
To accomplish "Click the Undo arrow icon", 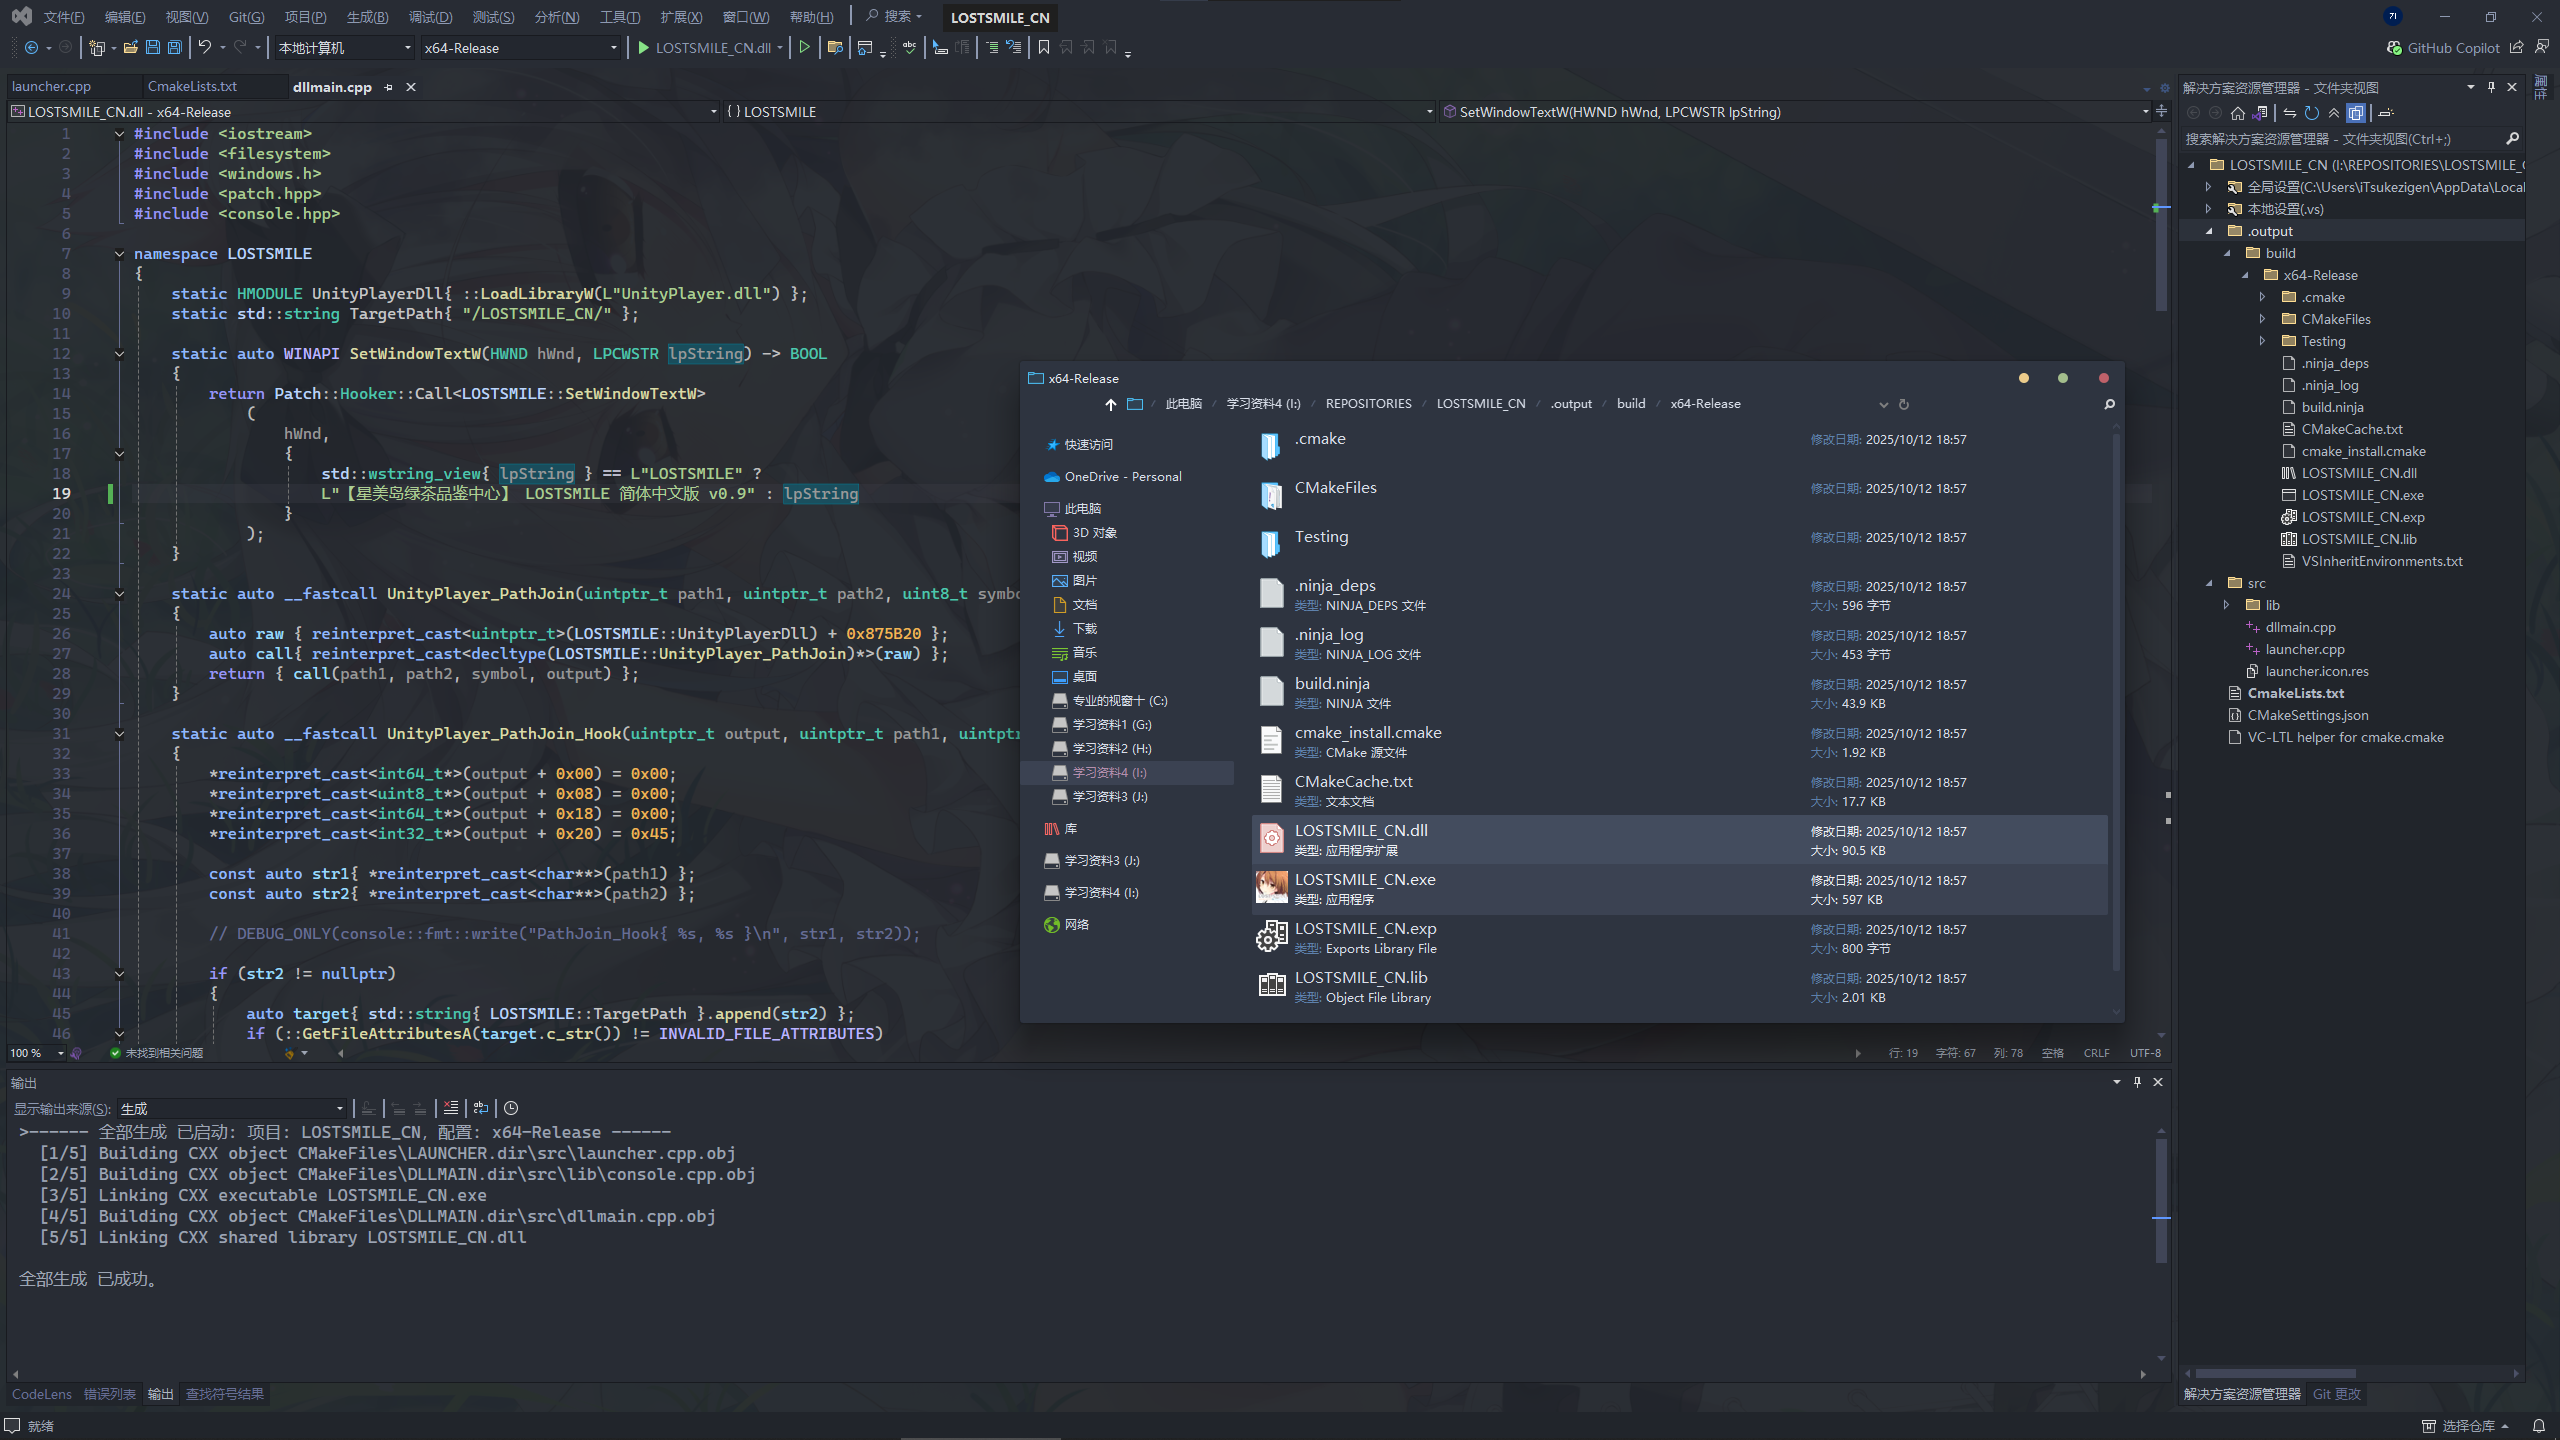I will pyautogui.click(x=205, y=47).
